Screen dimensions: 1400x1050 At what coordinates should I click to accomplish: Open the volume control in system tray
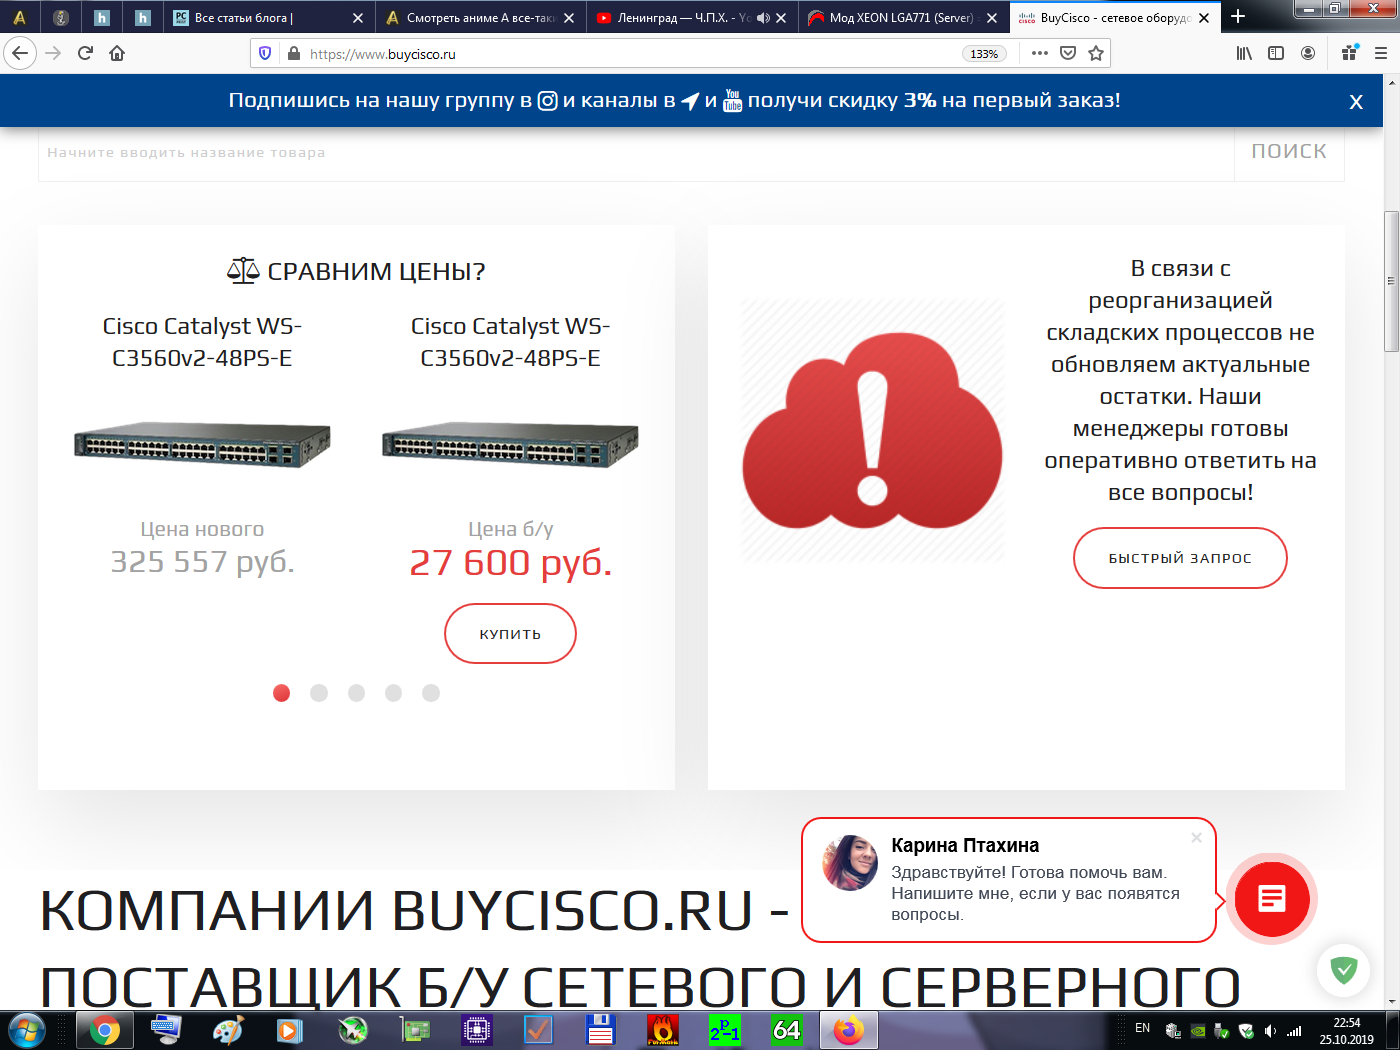coord(1270,1031)
